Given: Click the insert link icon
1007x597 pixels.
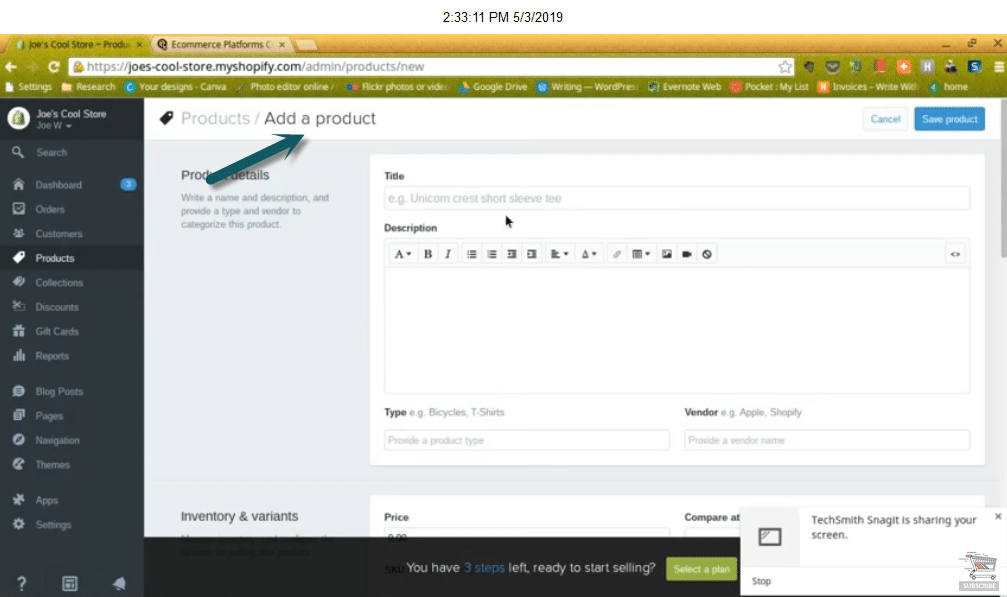Looking at the screenshot, I should (617, 254).
